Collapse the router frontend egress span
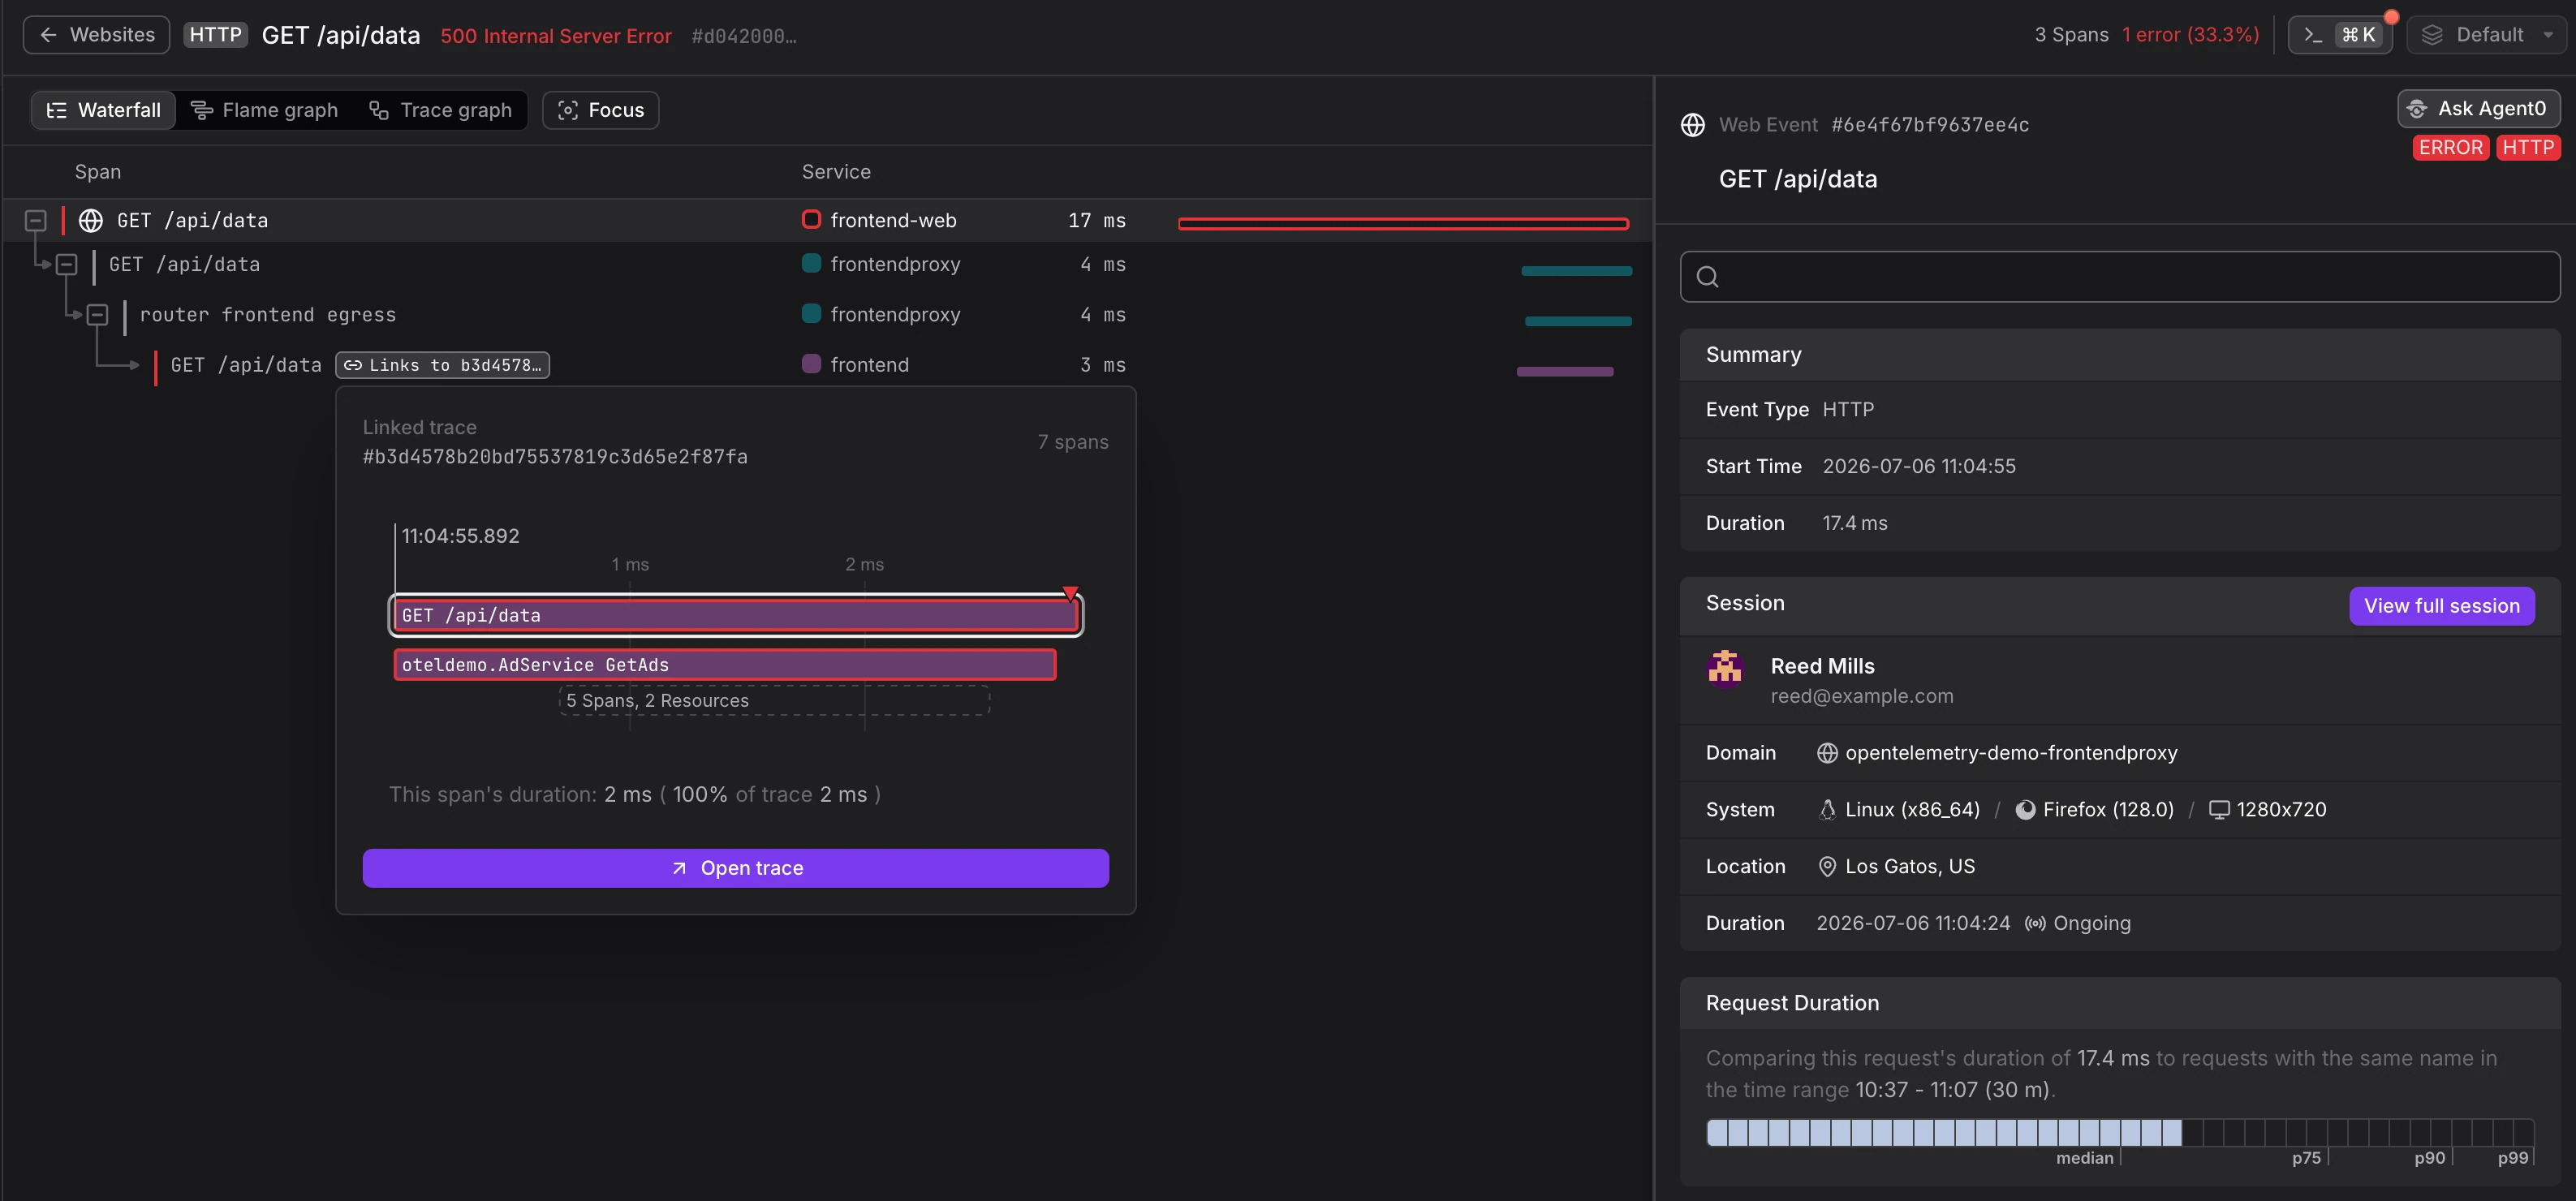 pos(98,314)
